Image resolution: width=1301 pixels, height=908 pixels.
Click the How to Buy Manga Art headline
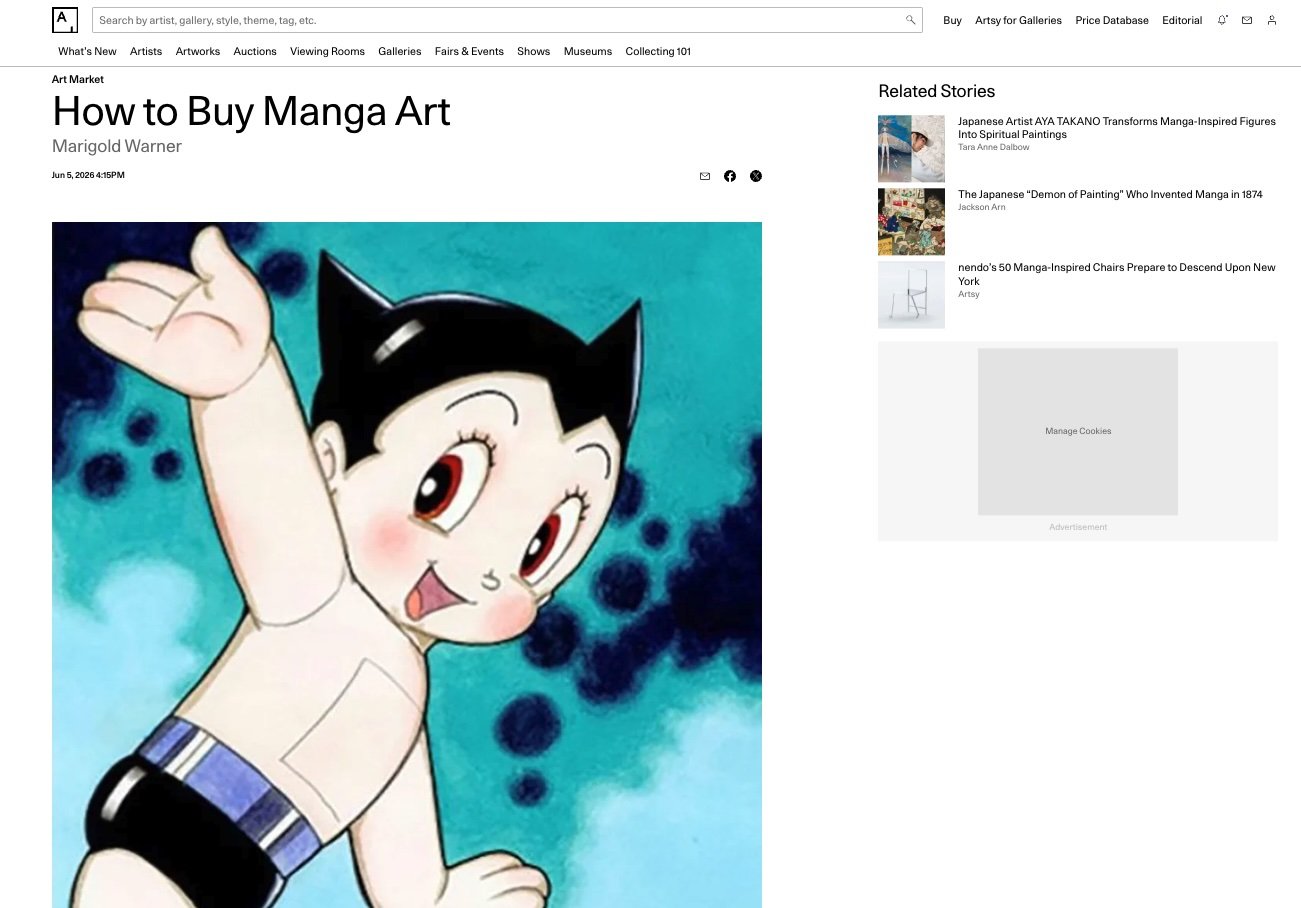[251, 111]
